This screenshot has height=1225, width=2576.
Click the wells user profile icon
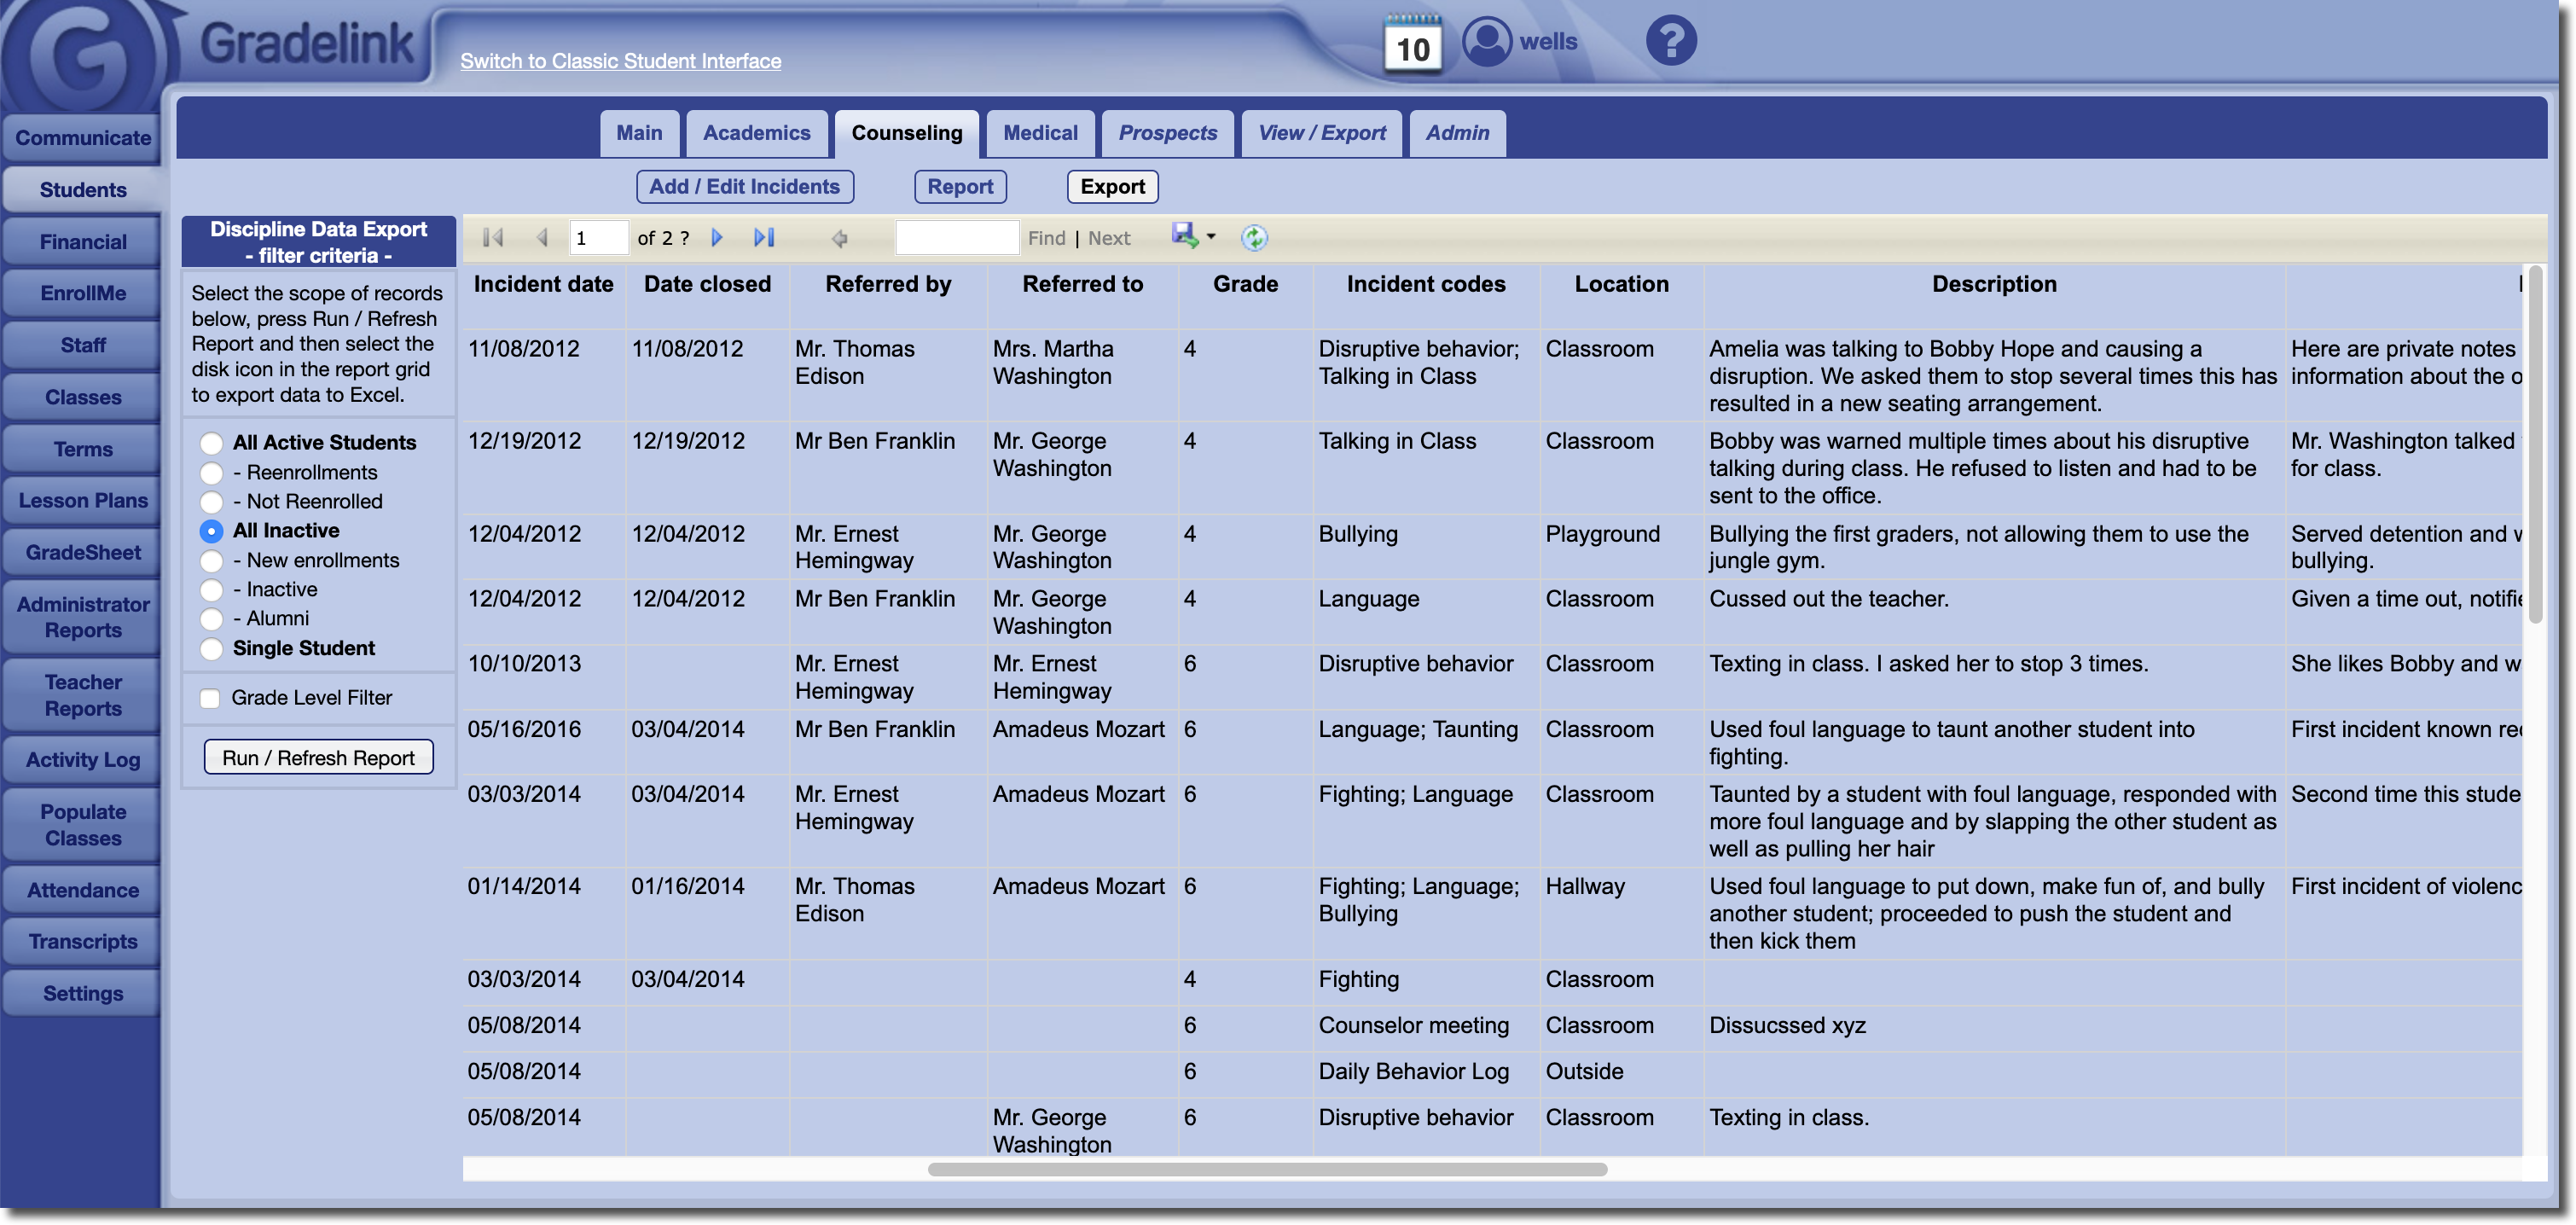coord(1487,42)
